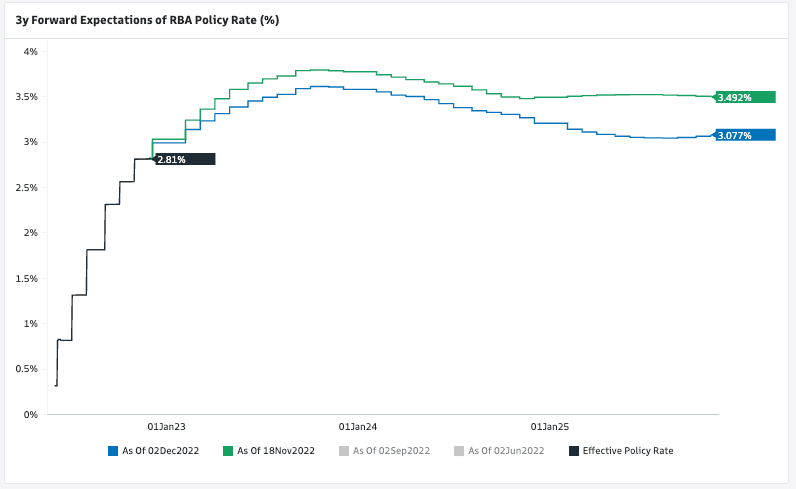This screenshot has width=796, height=489.
Task: Click the 0% y-axis tick label
Action: (30, 414)
